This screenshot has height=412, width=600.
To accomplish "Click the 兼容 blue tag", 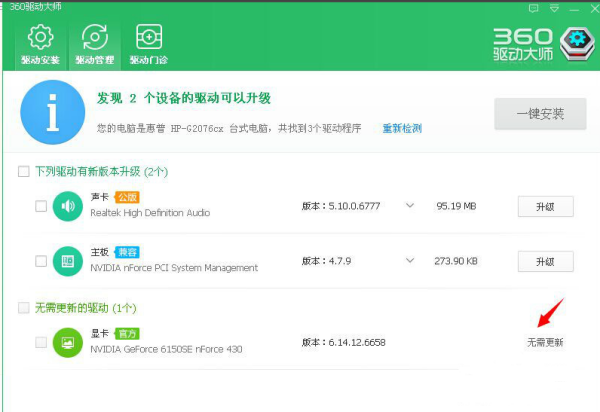I will 127,252.
